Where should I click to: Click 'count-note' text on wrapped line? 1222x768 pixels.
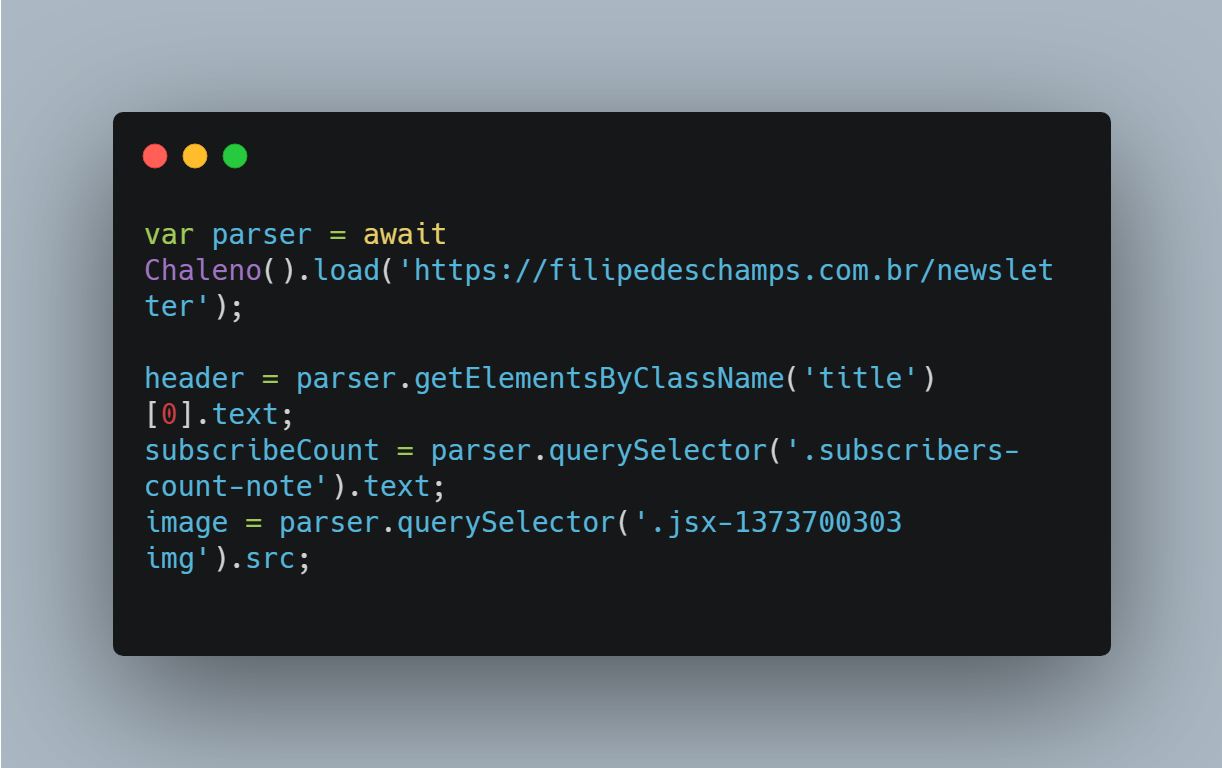coord(229,487)
